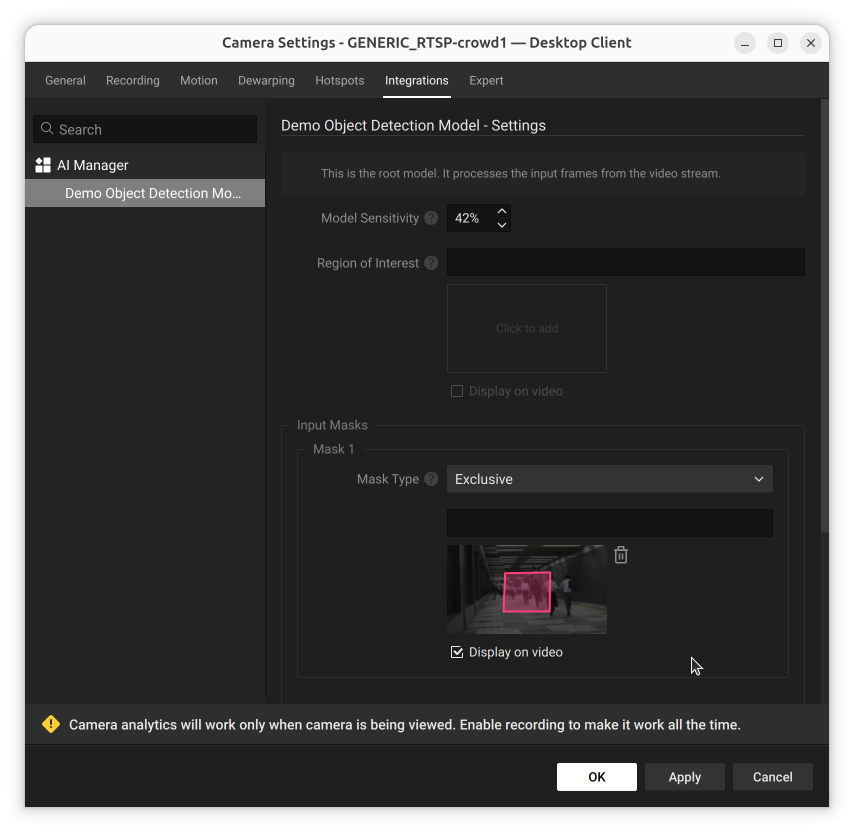Click the search magnifier icon
This screenshot has width=854, height=832.
(47, 129)
